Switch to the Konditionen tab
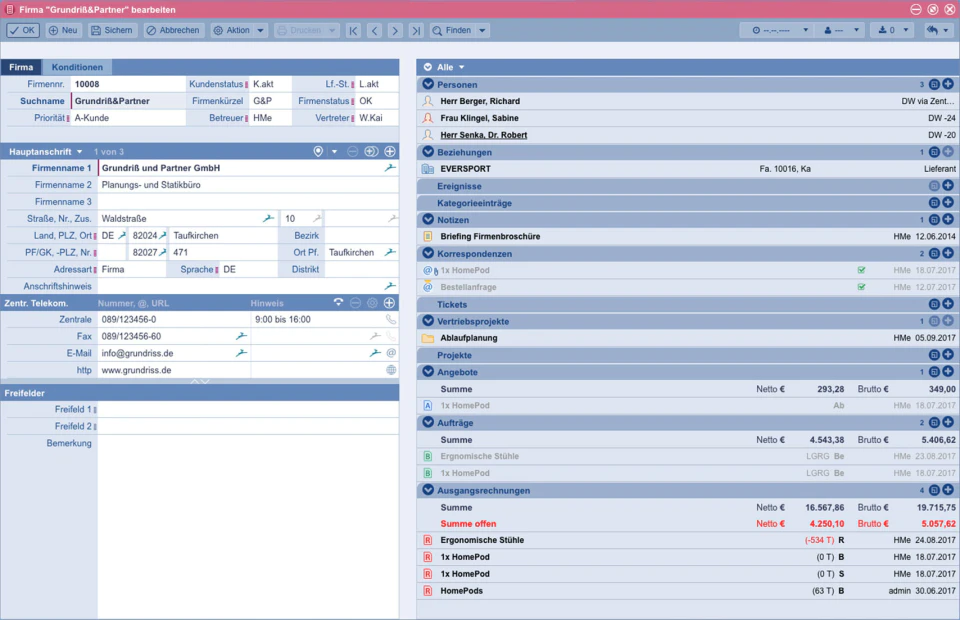 pos(77,67)
